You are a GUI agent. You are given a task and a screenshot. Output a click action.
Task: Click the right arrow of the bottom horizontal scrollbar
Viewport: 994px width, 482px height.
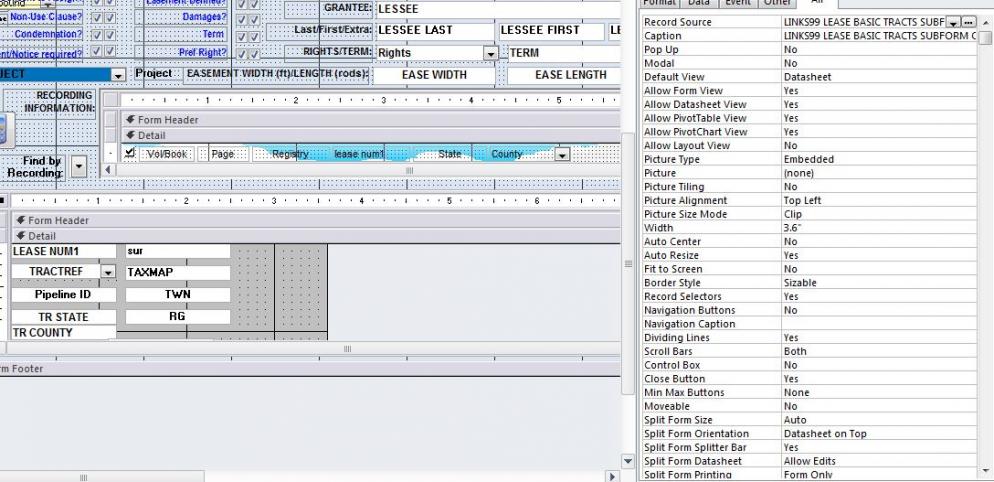pyautogui.click(x=612, y=476)
